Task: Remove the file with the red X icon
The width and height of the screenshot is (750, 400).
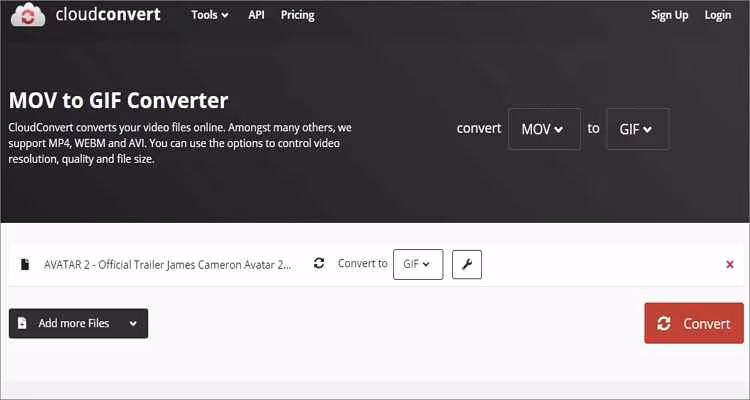Action: click(730, 264)
